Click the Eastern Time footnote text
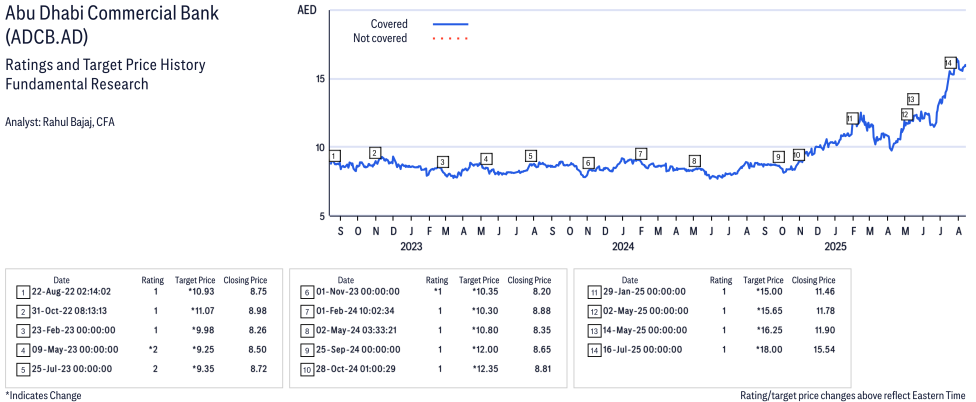 [x=853, y=395]
